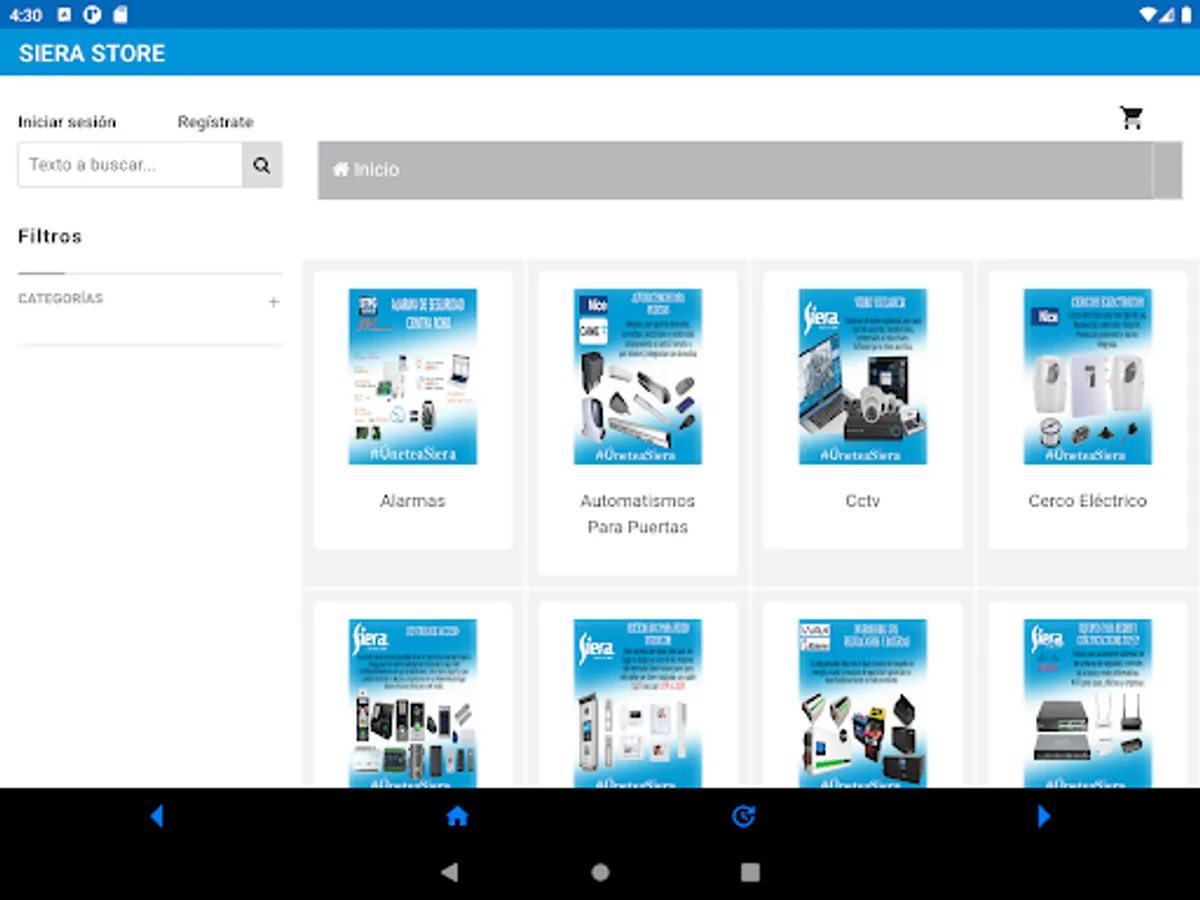Open the intercom category image below Automatismos
Image resolution: width=1200 pixels, height=900 pixels.
(x=638, y=703)
